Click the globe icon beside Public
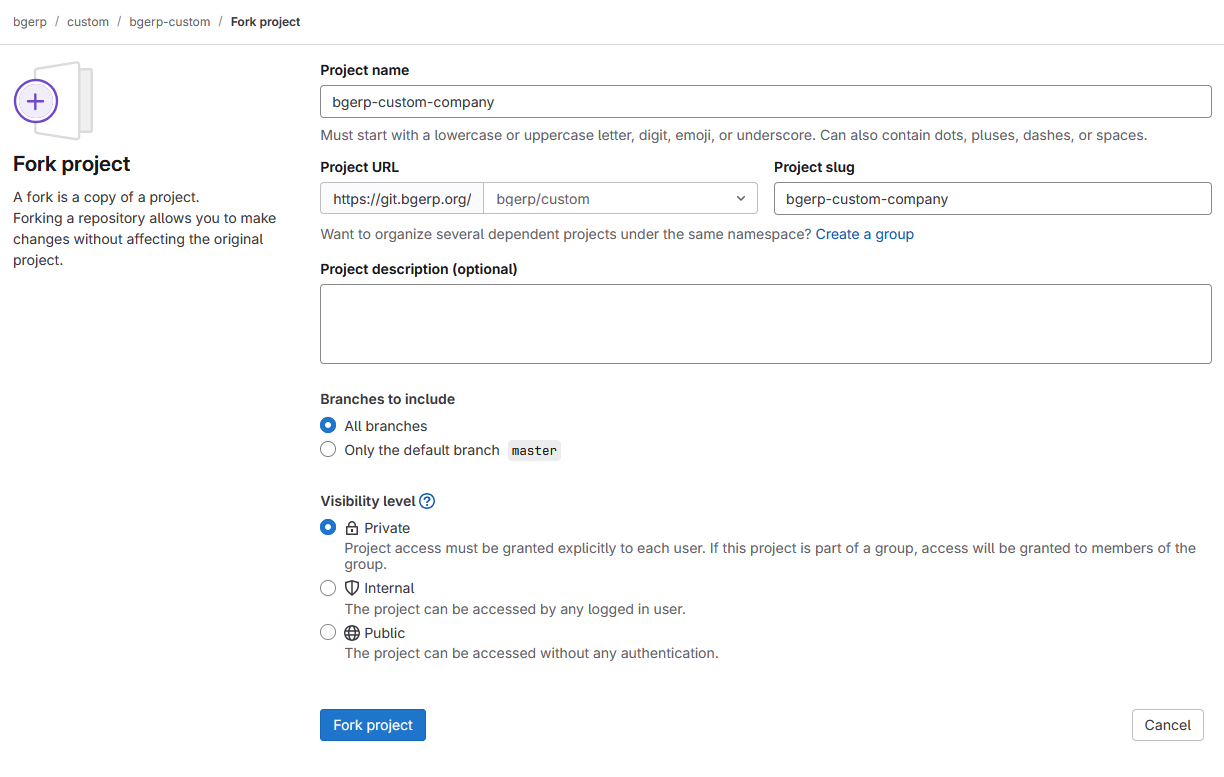 (x=350, y=632)
